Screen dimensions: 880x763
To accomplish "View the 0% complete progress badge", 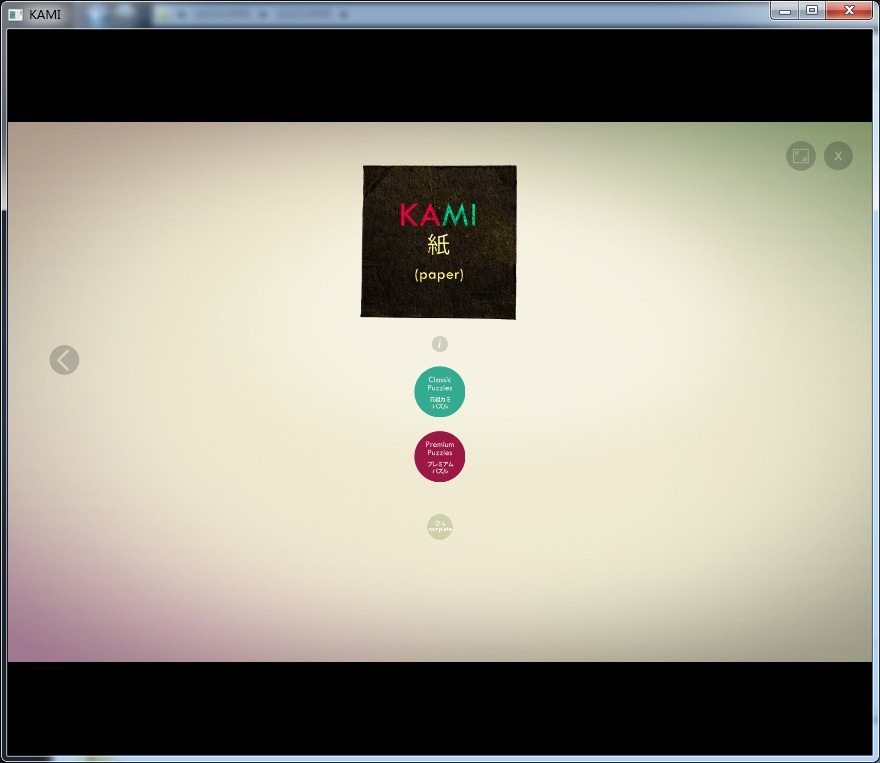I will [x=439, y=527].
